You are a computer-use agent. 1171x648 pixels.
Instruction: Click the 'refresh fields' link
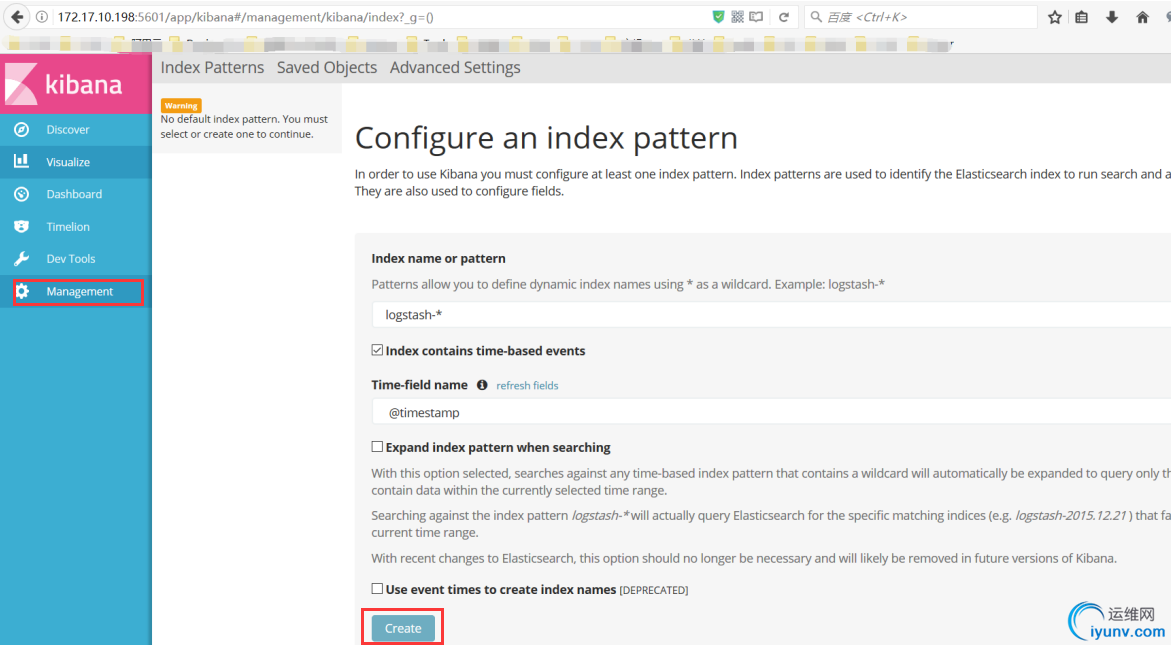527,386
